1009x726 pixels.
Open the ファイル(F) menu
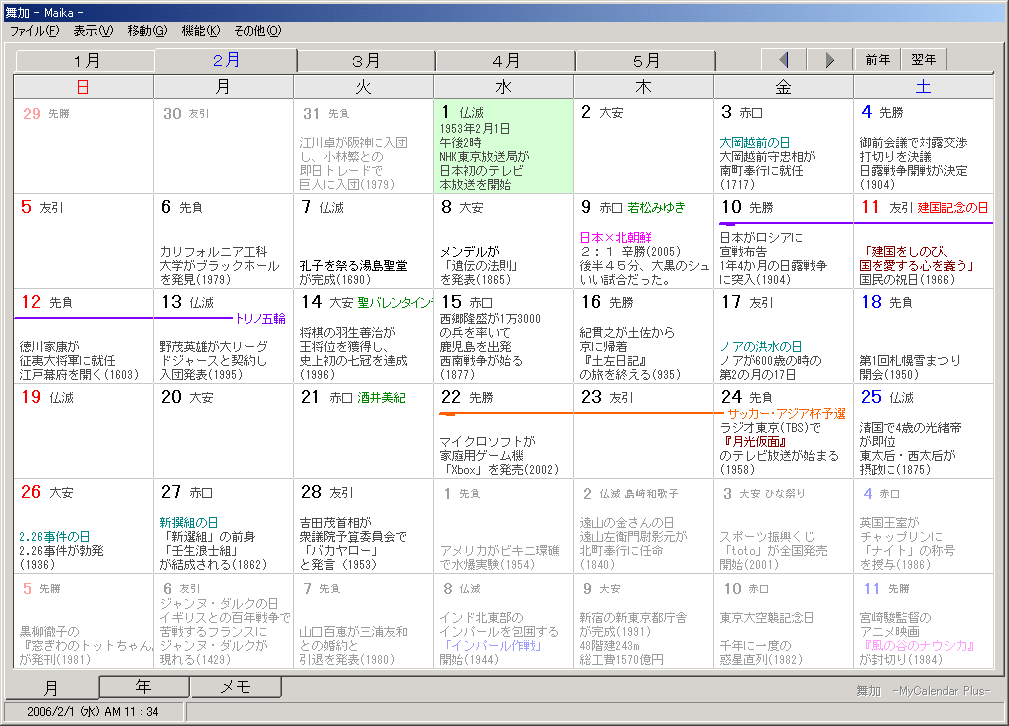35,31
